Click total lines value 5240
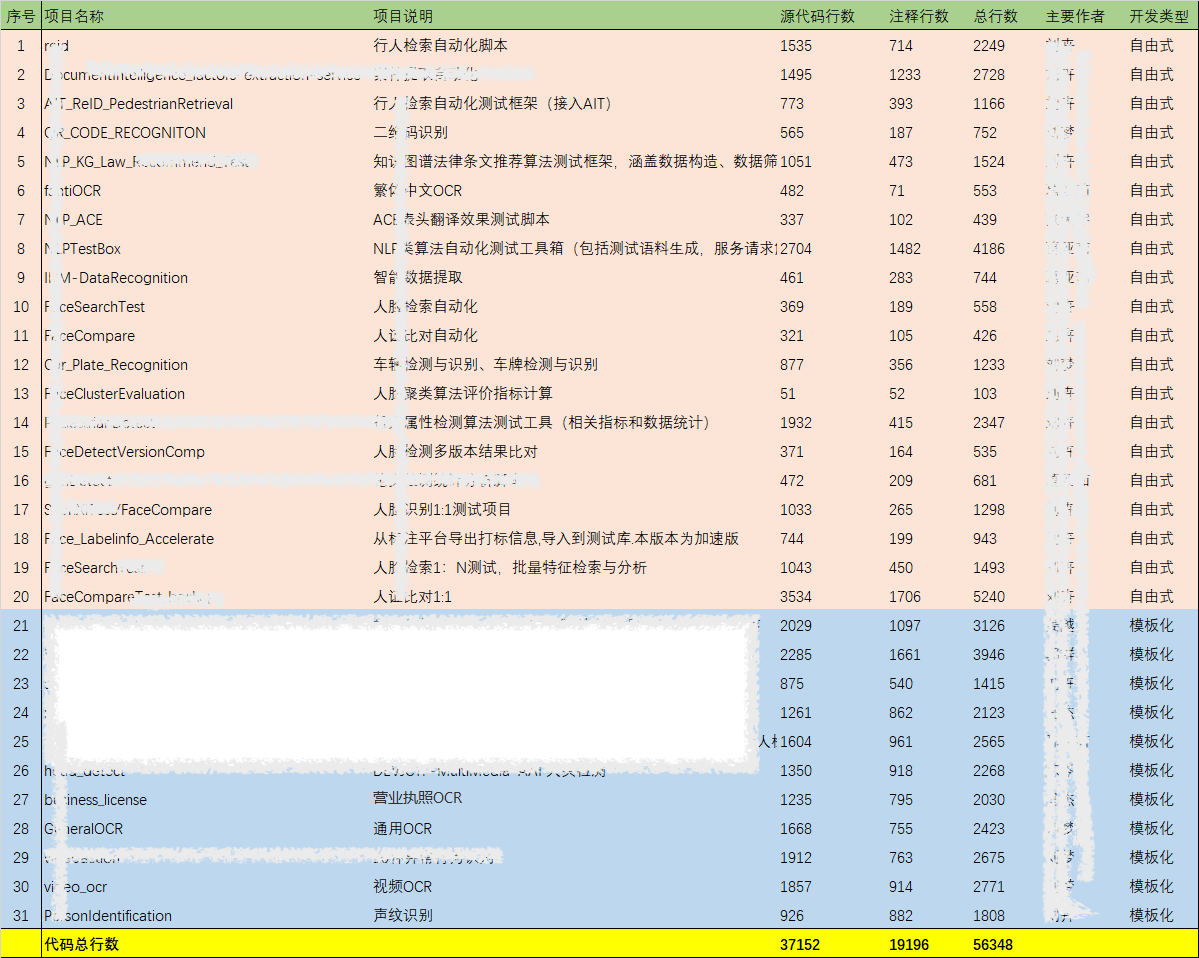The height and width of the screenshot is (958, 1199). click(x=989, y=598)
